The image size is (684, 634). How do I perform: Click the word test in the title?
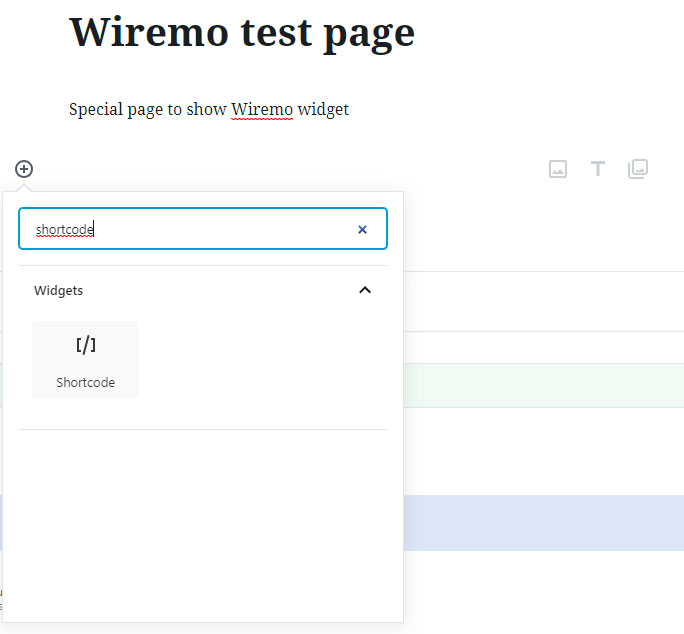(277, 32)
